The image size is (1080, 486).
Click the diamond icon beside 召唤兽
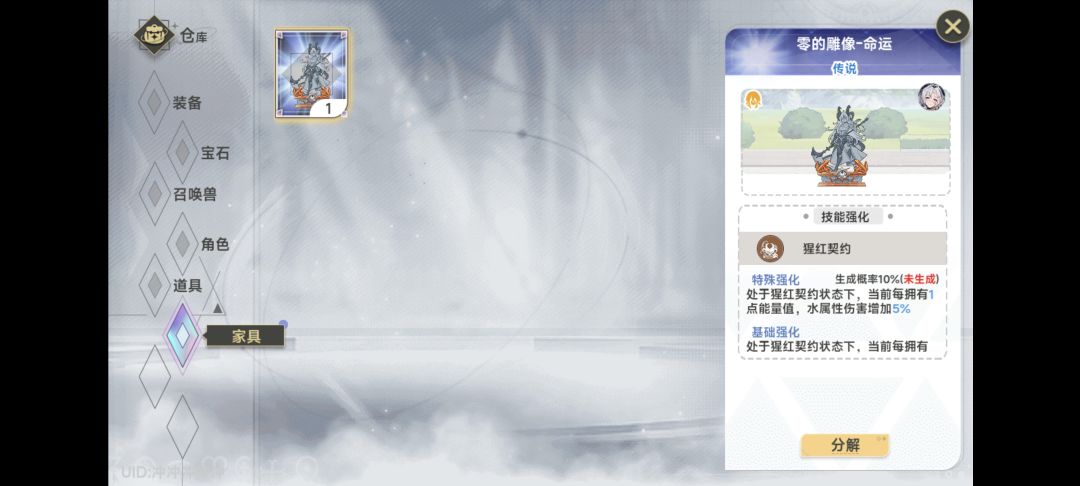(154, 194)
